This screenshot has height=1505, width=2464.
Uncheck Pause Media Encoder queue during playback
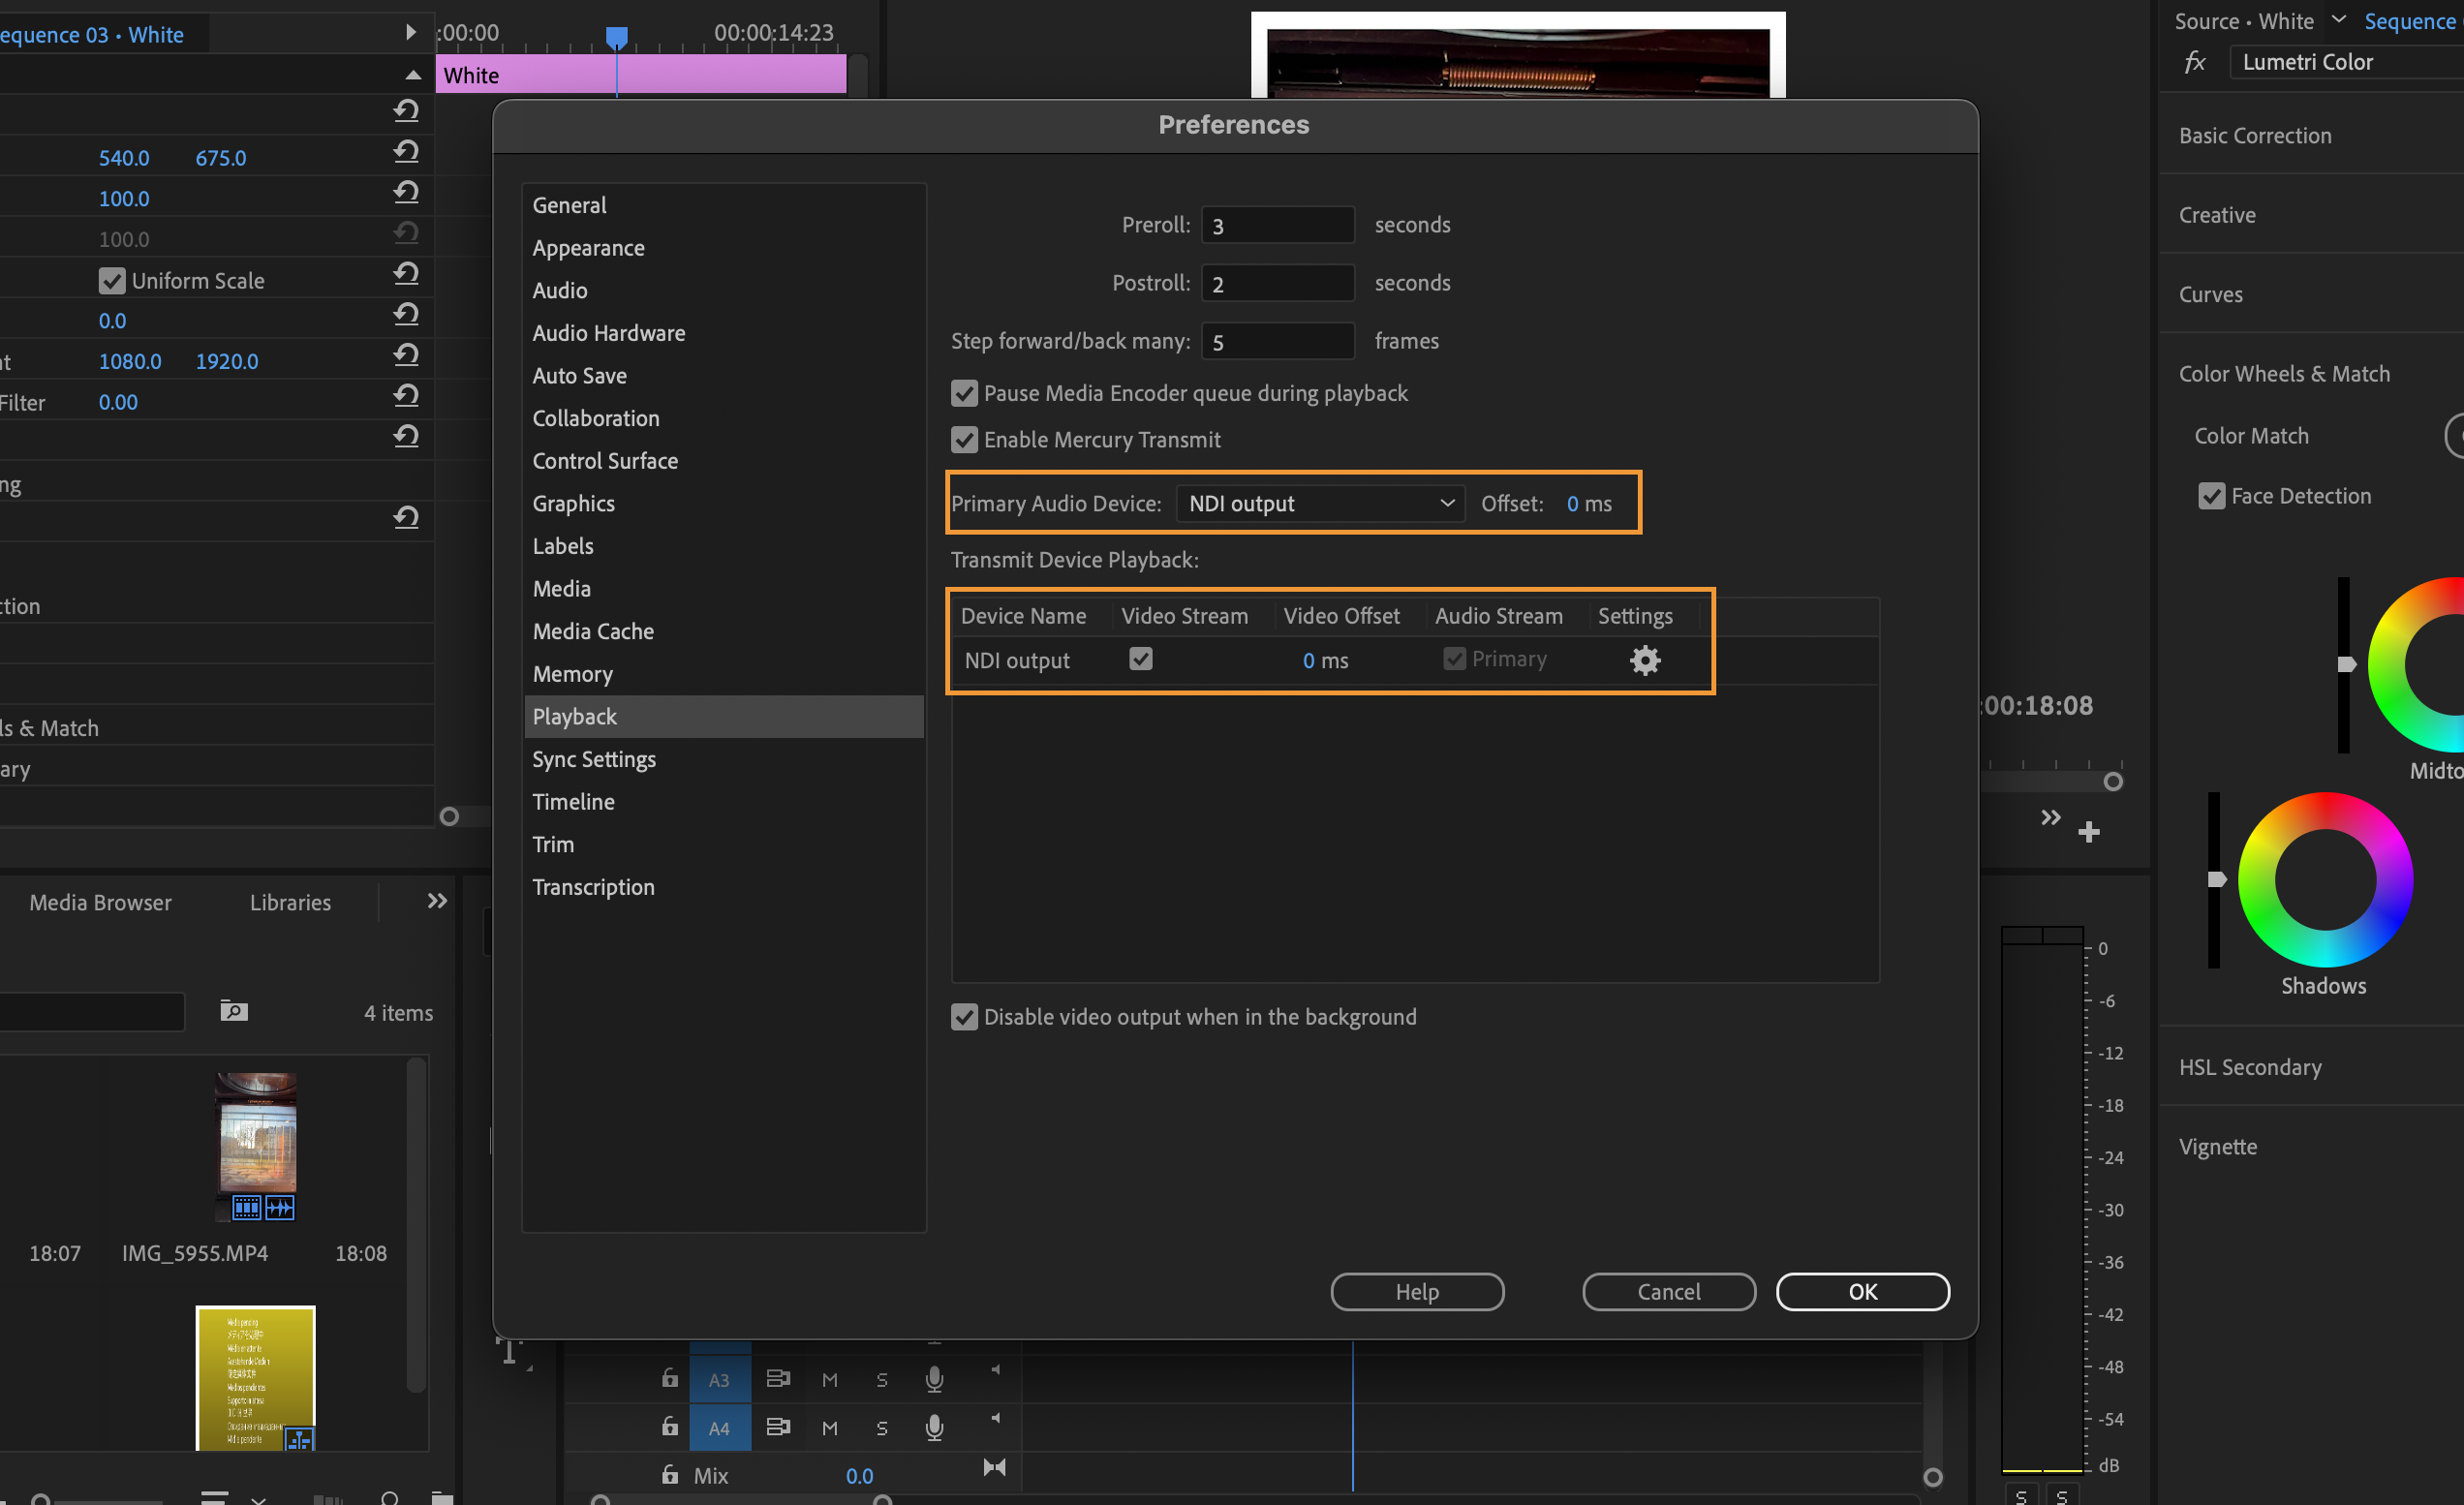click(x=964, y=393)
